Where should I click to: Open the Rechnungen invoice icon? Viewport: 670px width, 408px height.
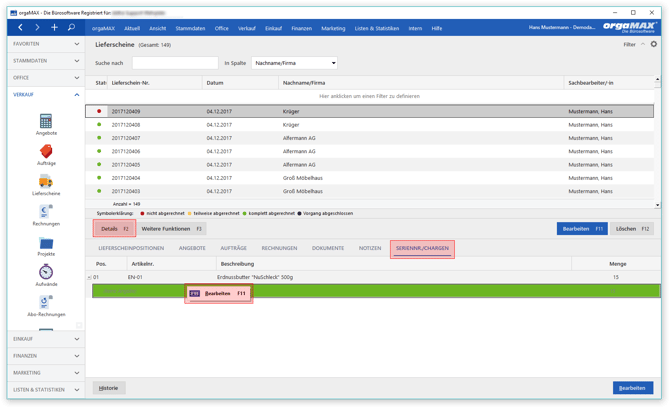coord(46,211)
